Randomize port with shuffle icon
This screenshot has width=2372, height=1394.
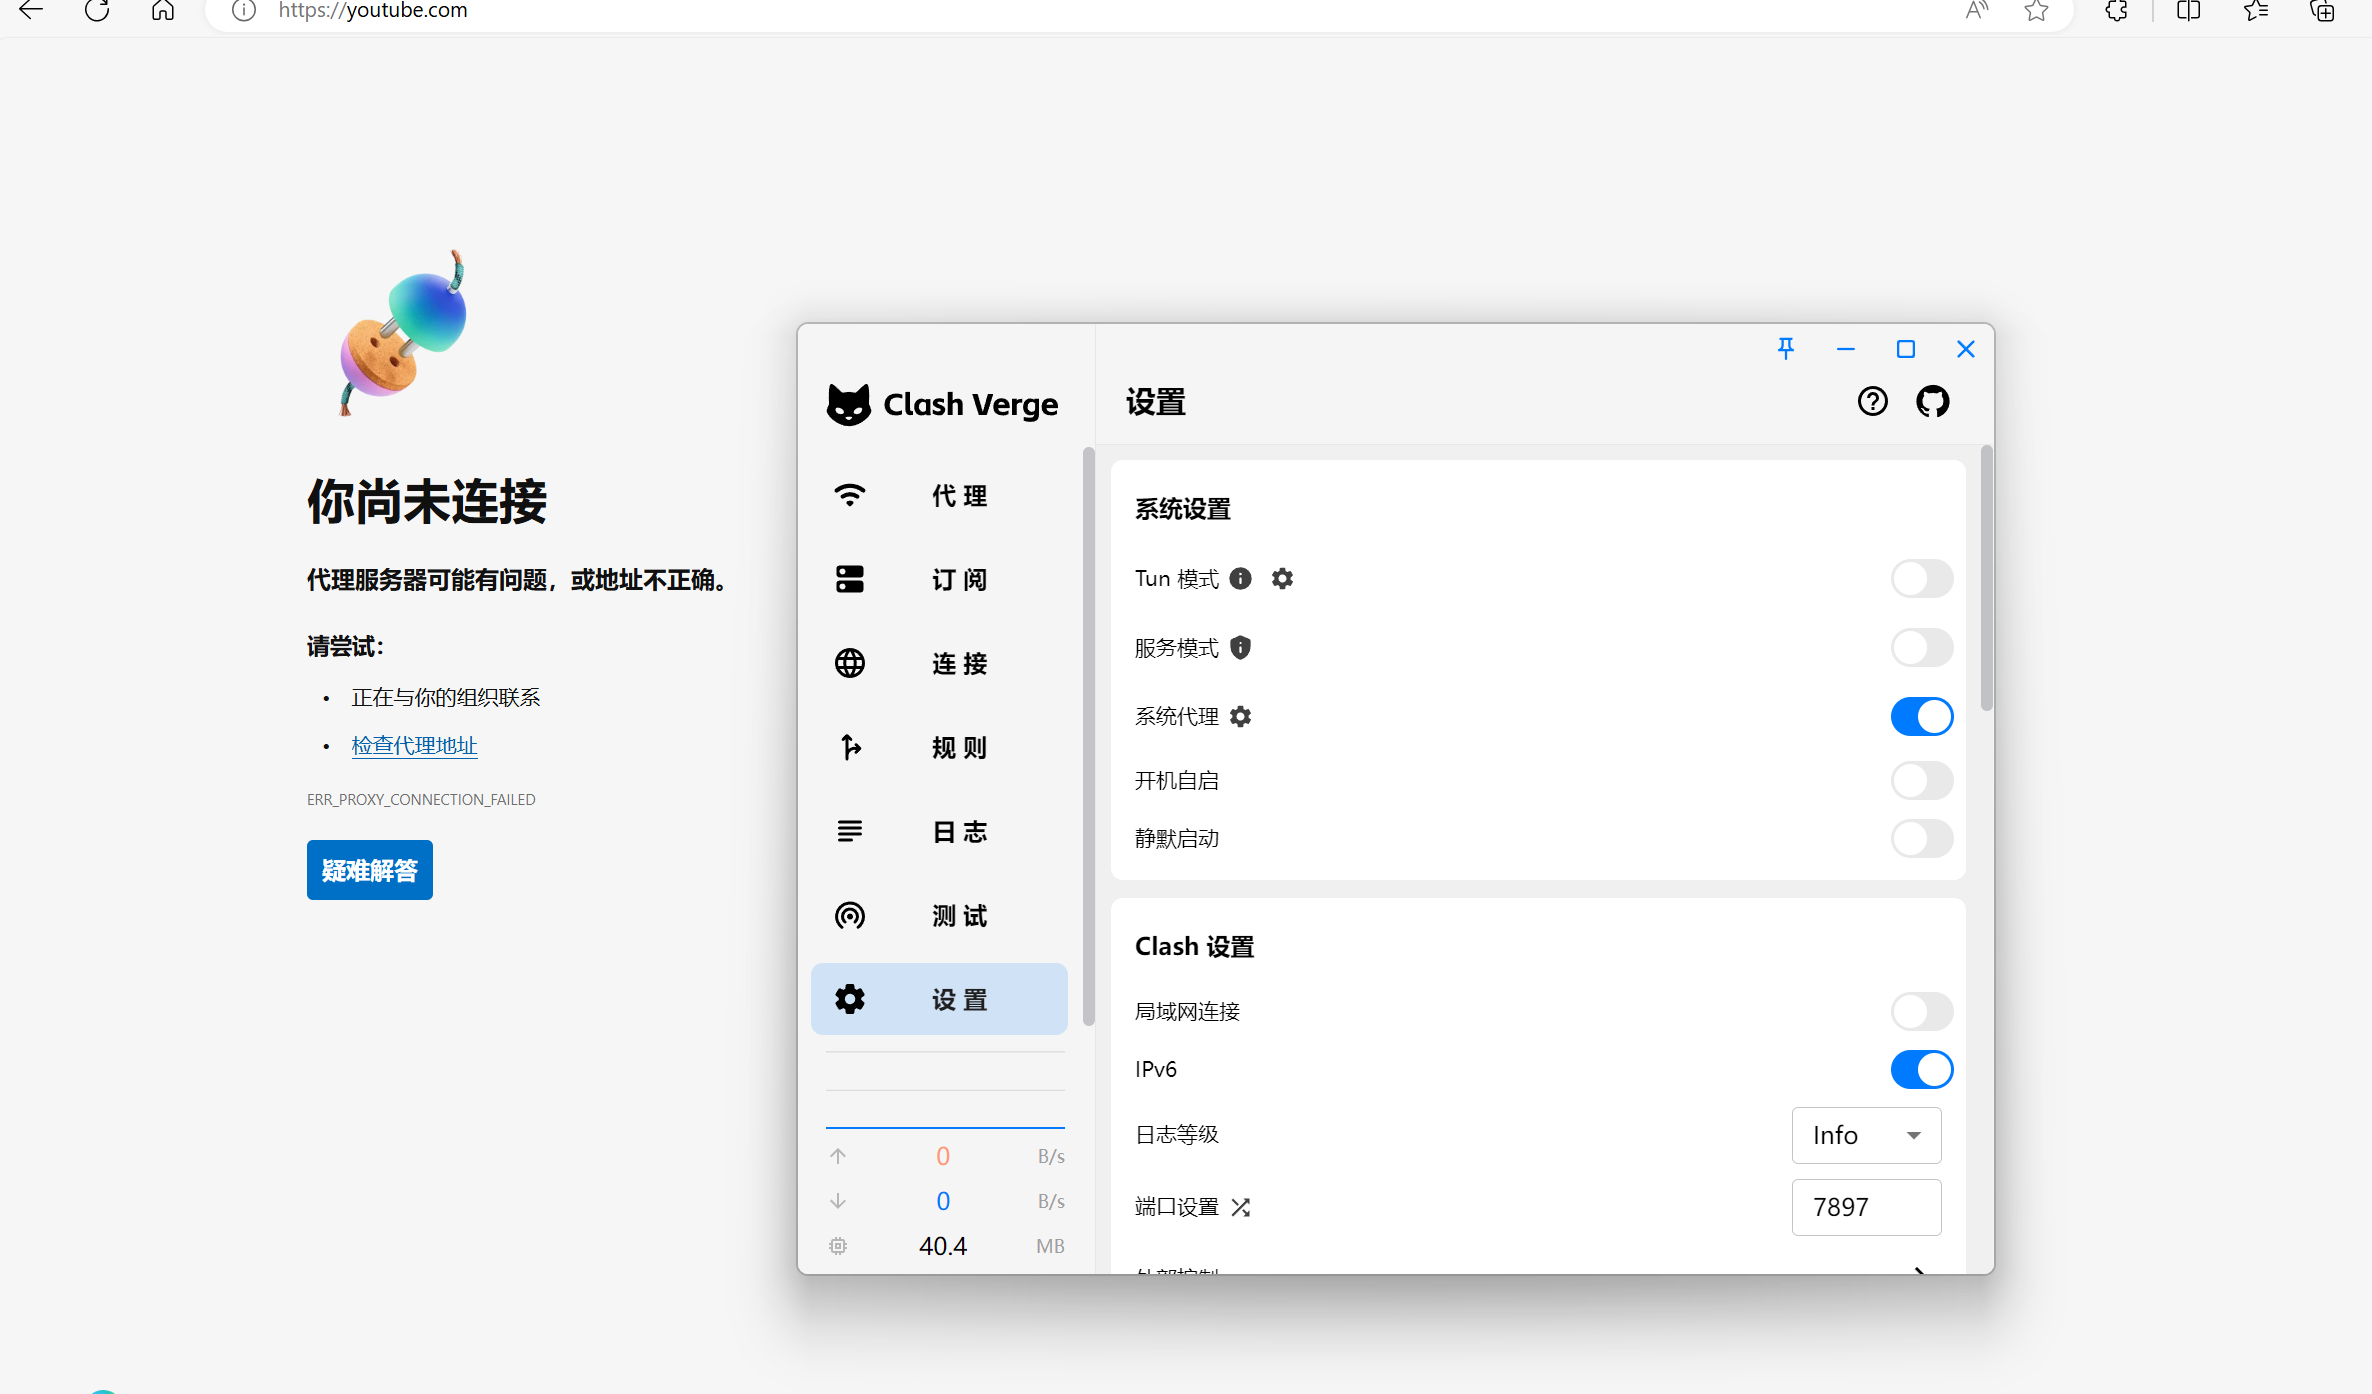click(1240, 1207)
